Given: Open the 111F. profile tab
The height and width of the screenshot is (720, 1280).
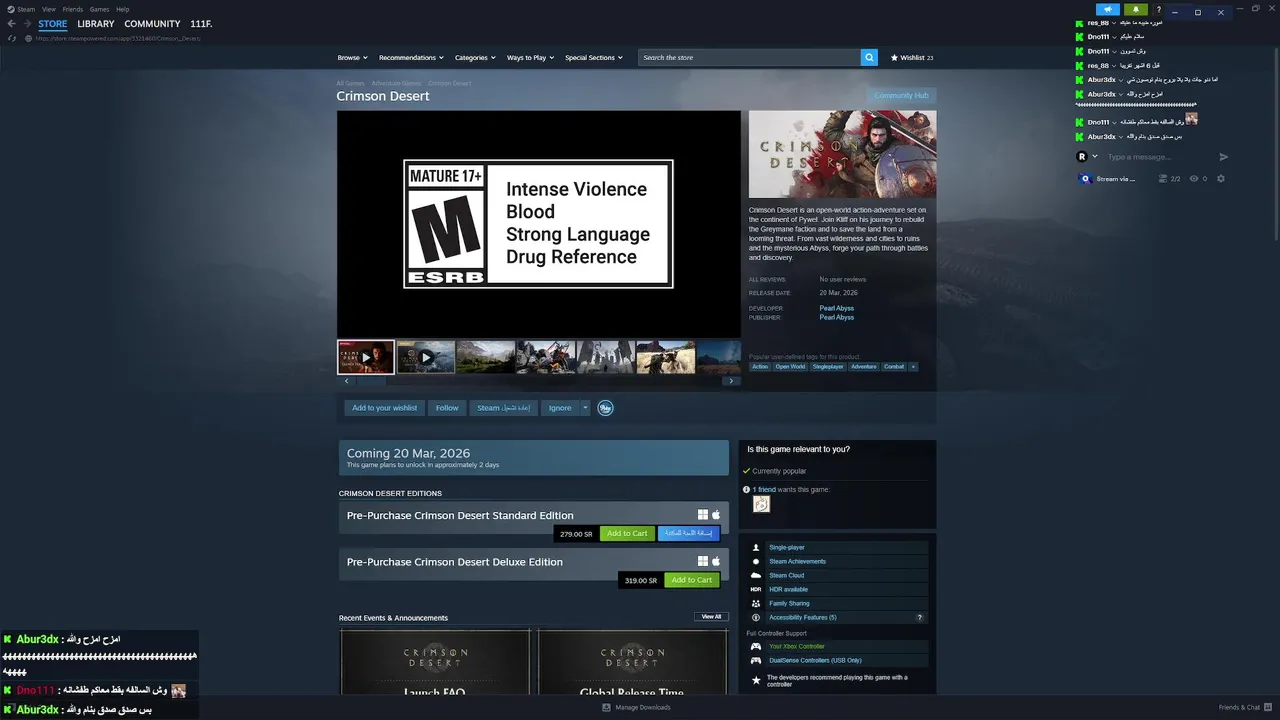Looking at the screenshot, I should (x=201, y=24).
